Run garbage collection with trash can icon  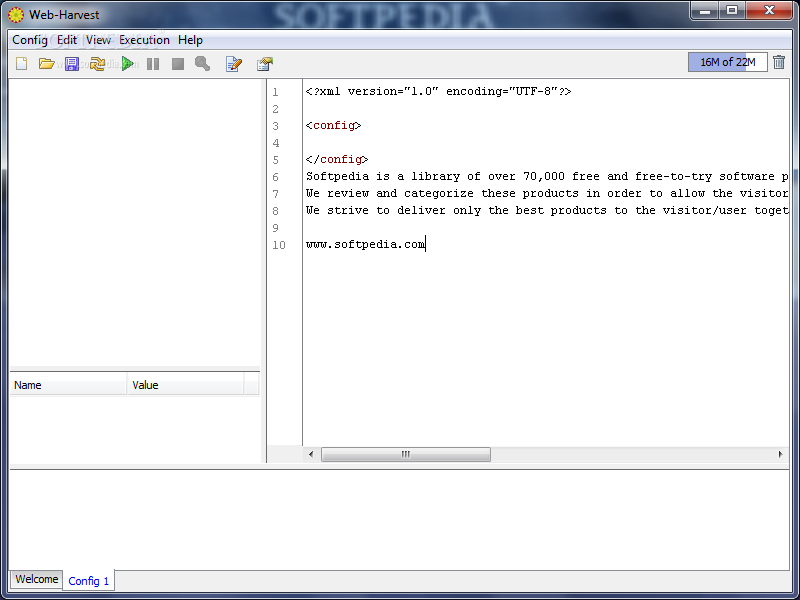[x=779, y=62]
